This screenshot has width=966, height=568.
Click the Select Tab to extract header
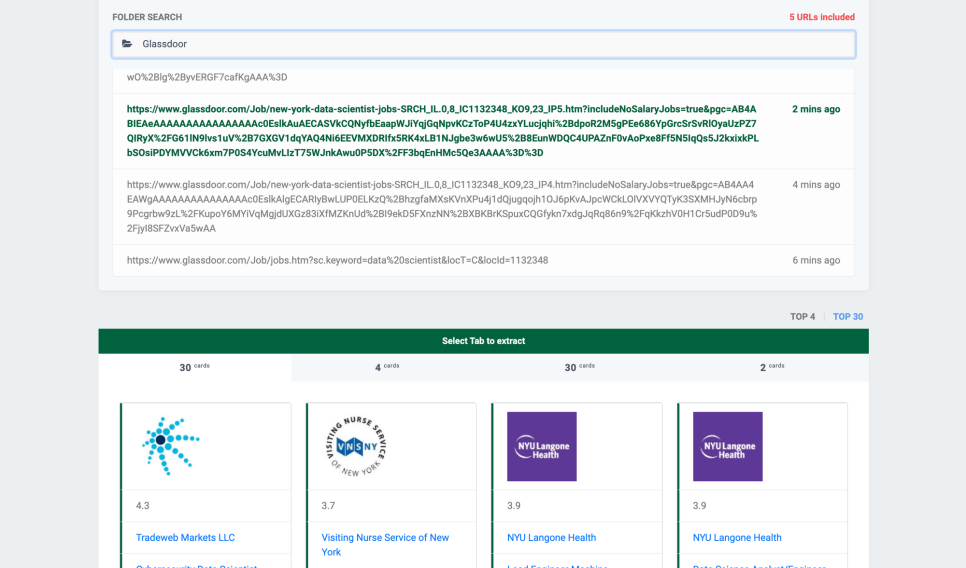point(483,341)
